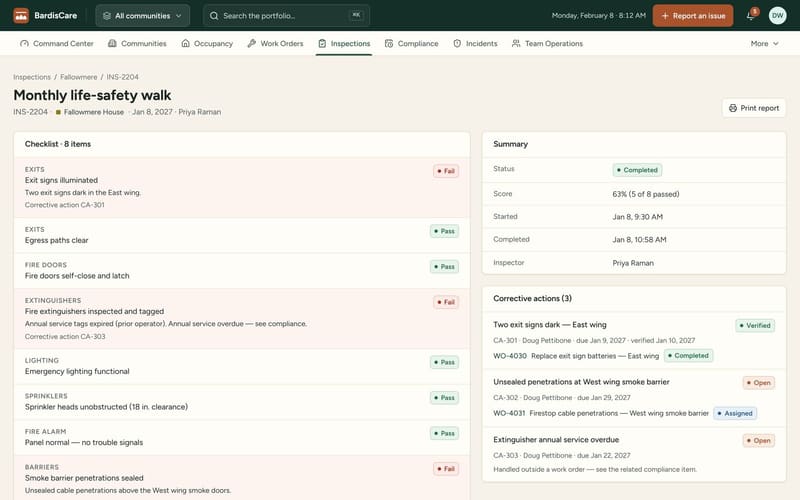The height and width of the screenshot is (500, 800).
Task: Open Corrective action CA-303 link
Action: [x=65, y=336]
